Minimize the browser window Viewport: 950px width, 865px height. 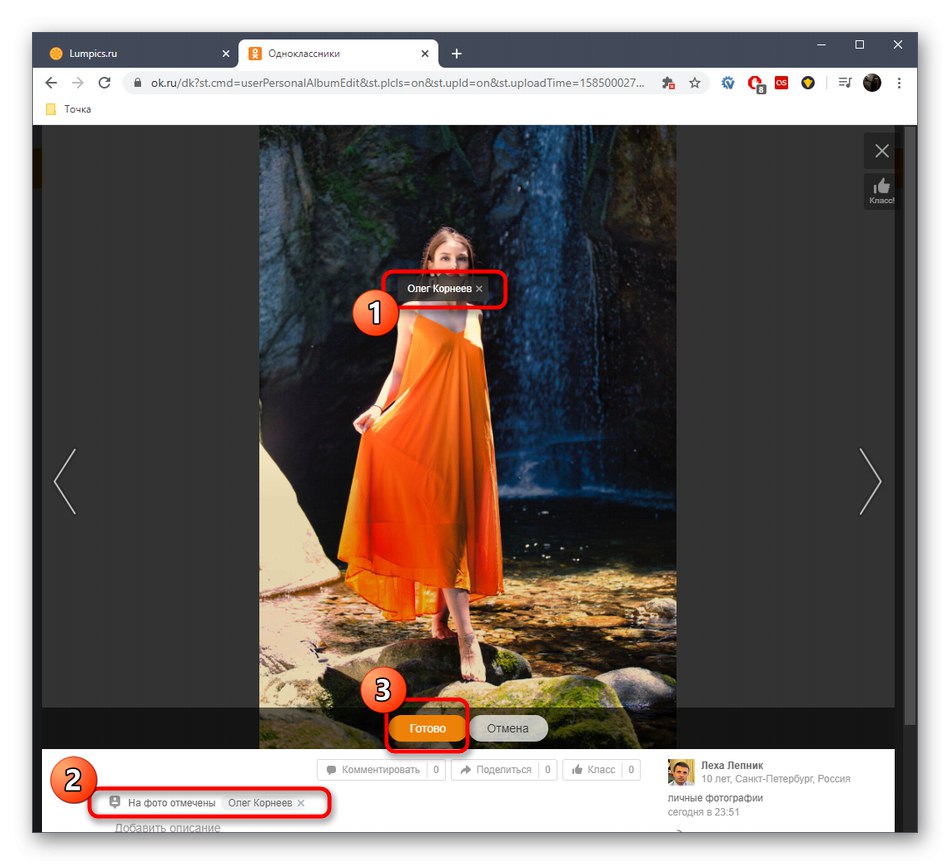821,45
